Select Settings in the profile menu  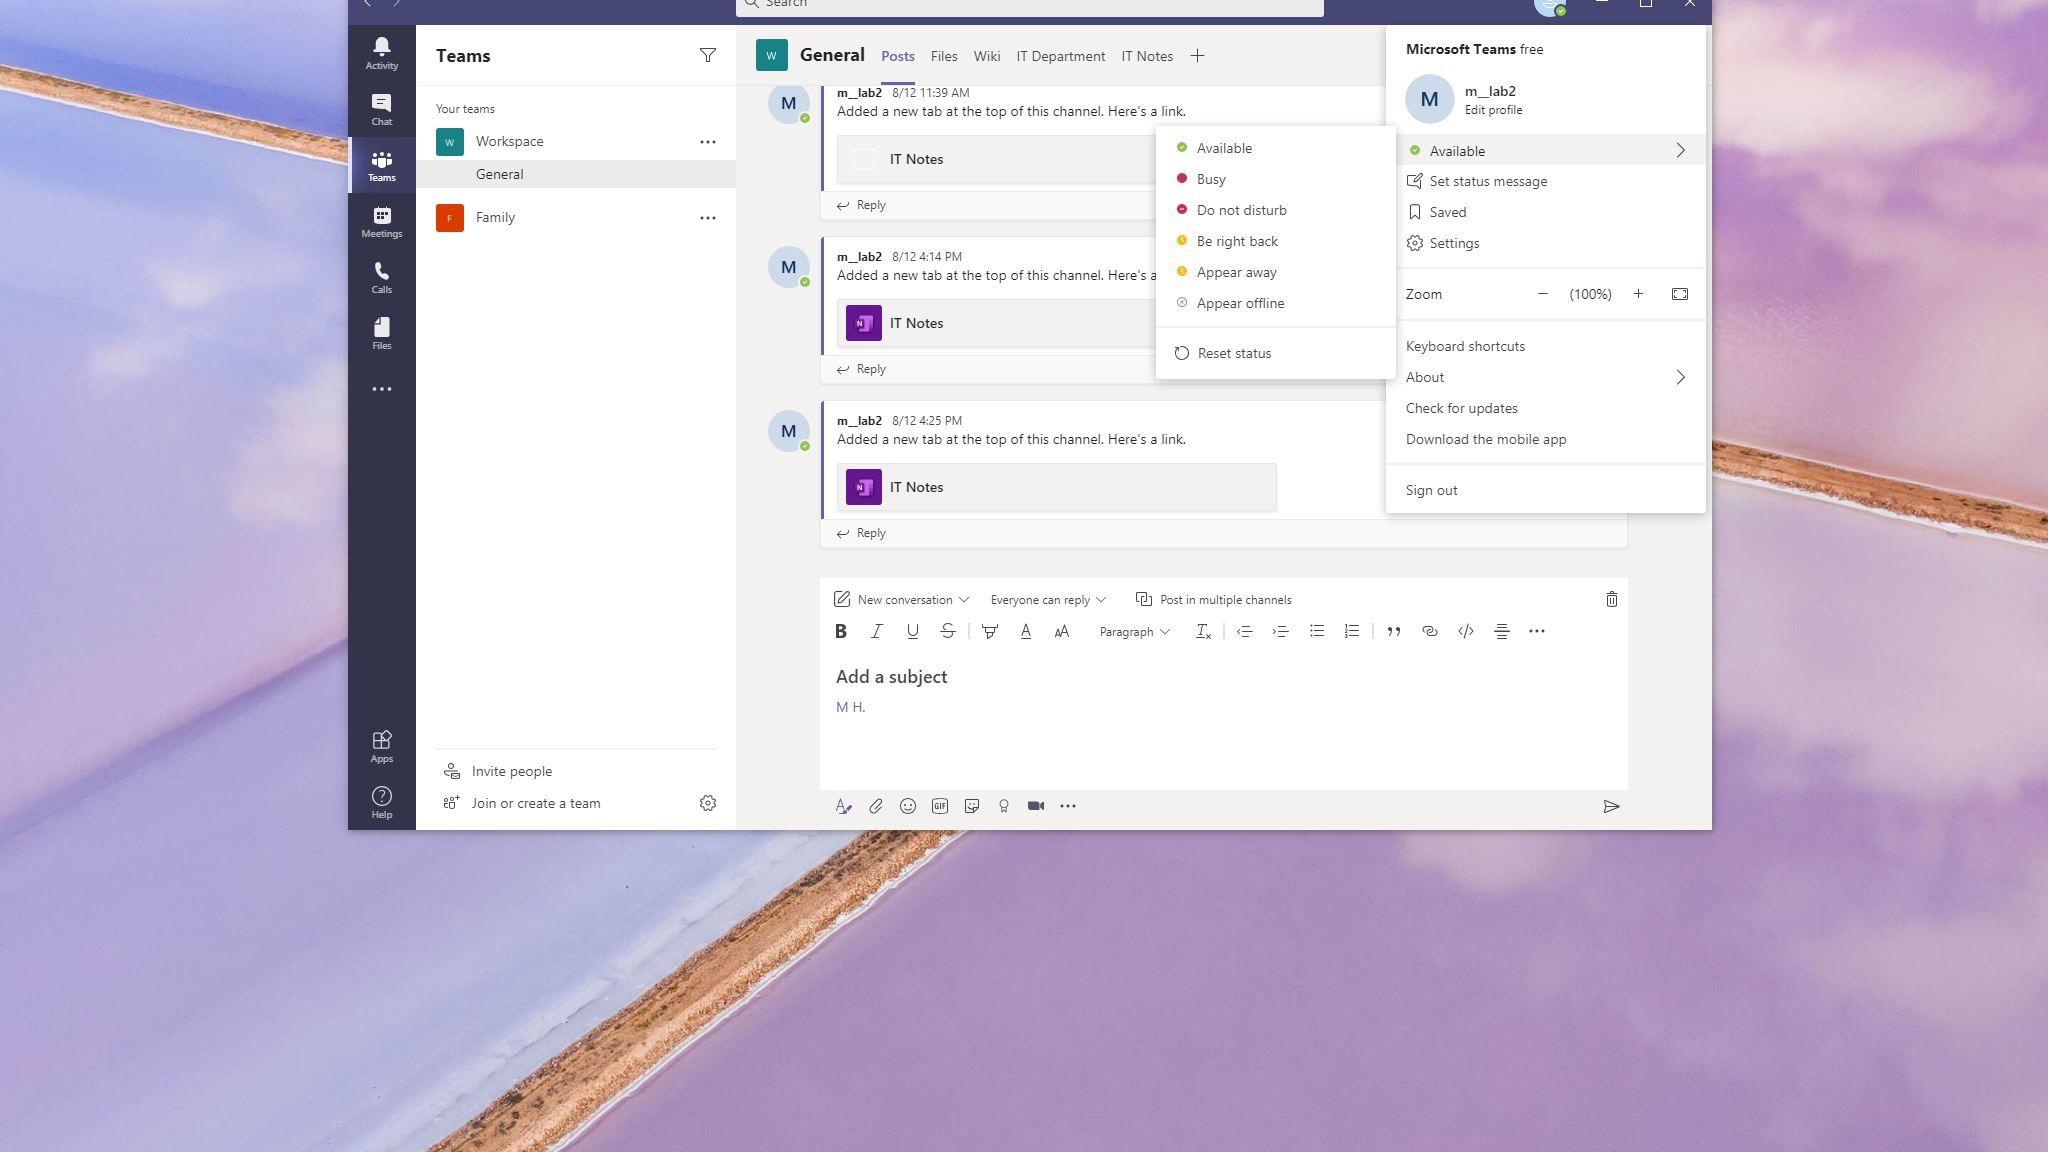tap(1453, 243)
